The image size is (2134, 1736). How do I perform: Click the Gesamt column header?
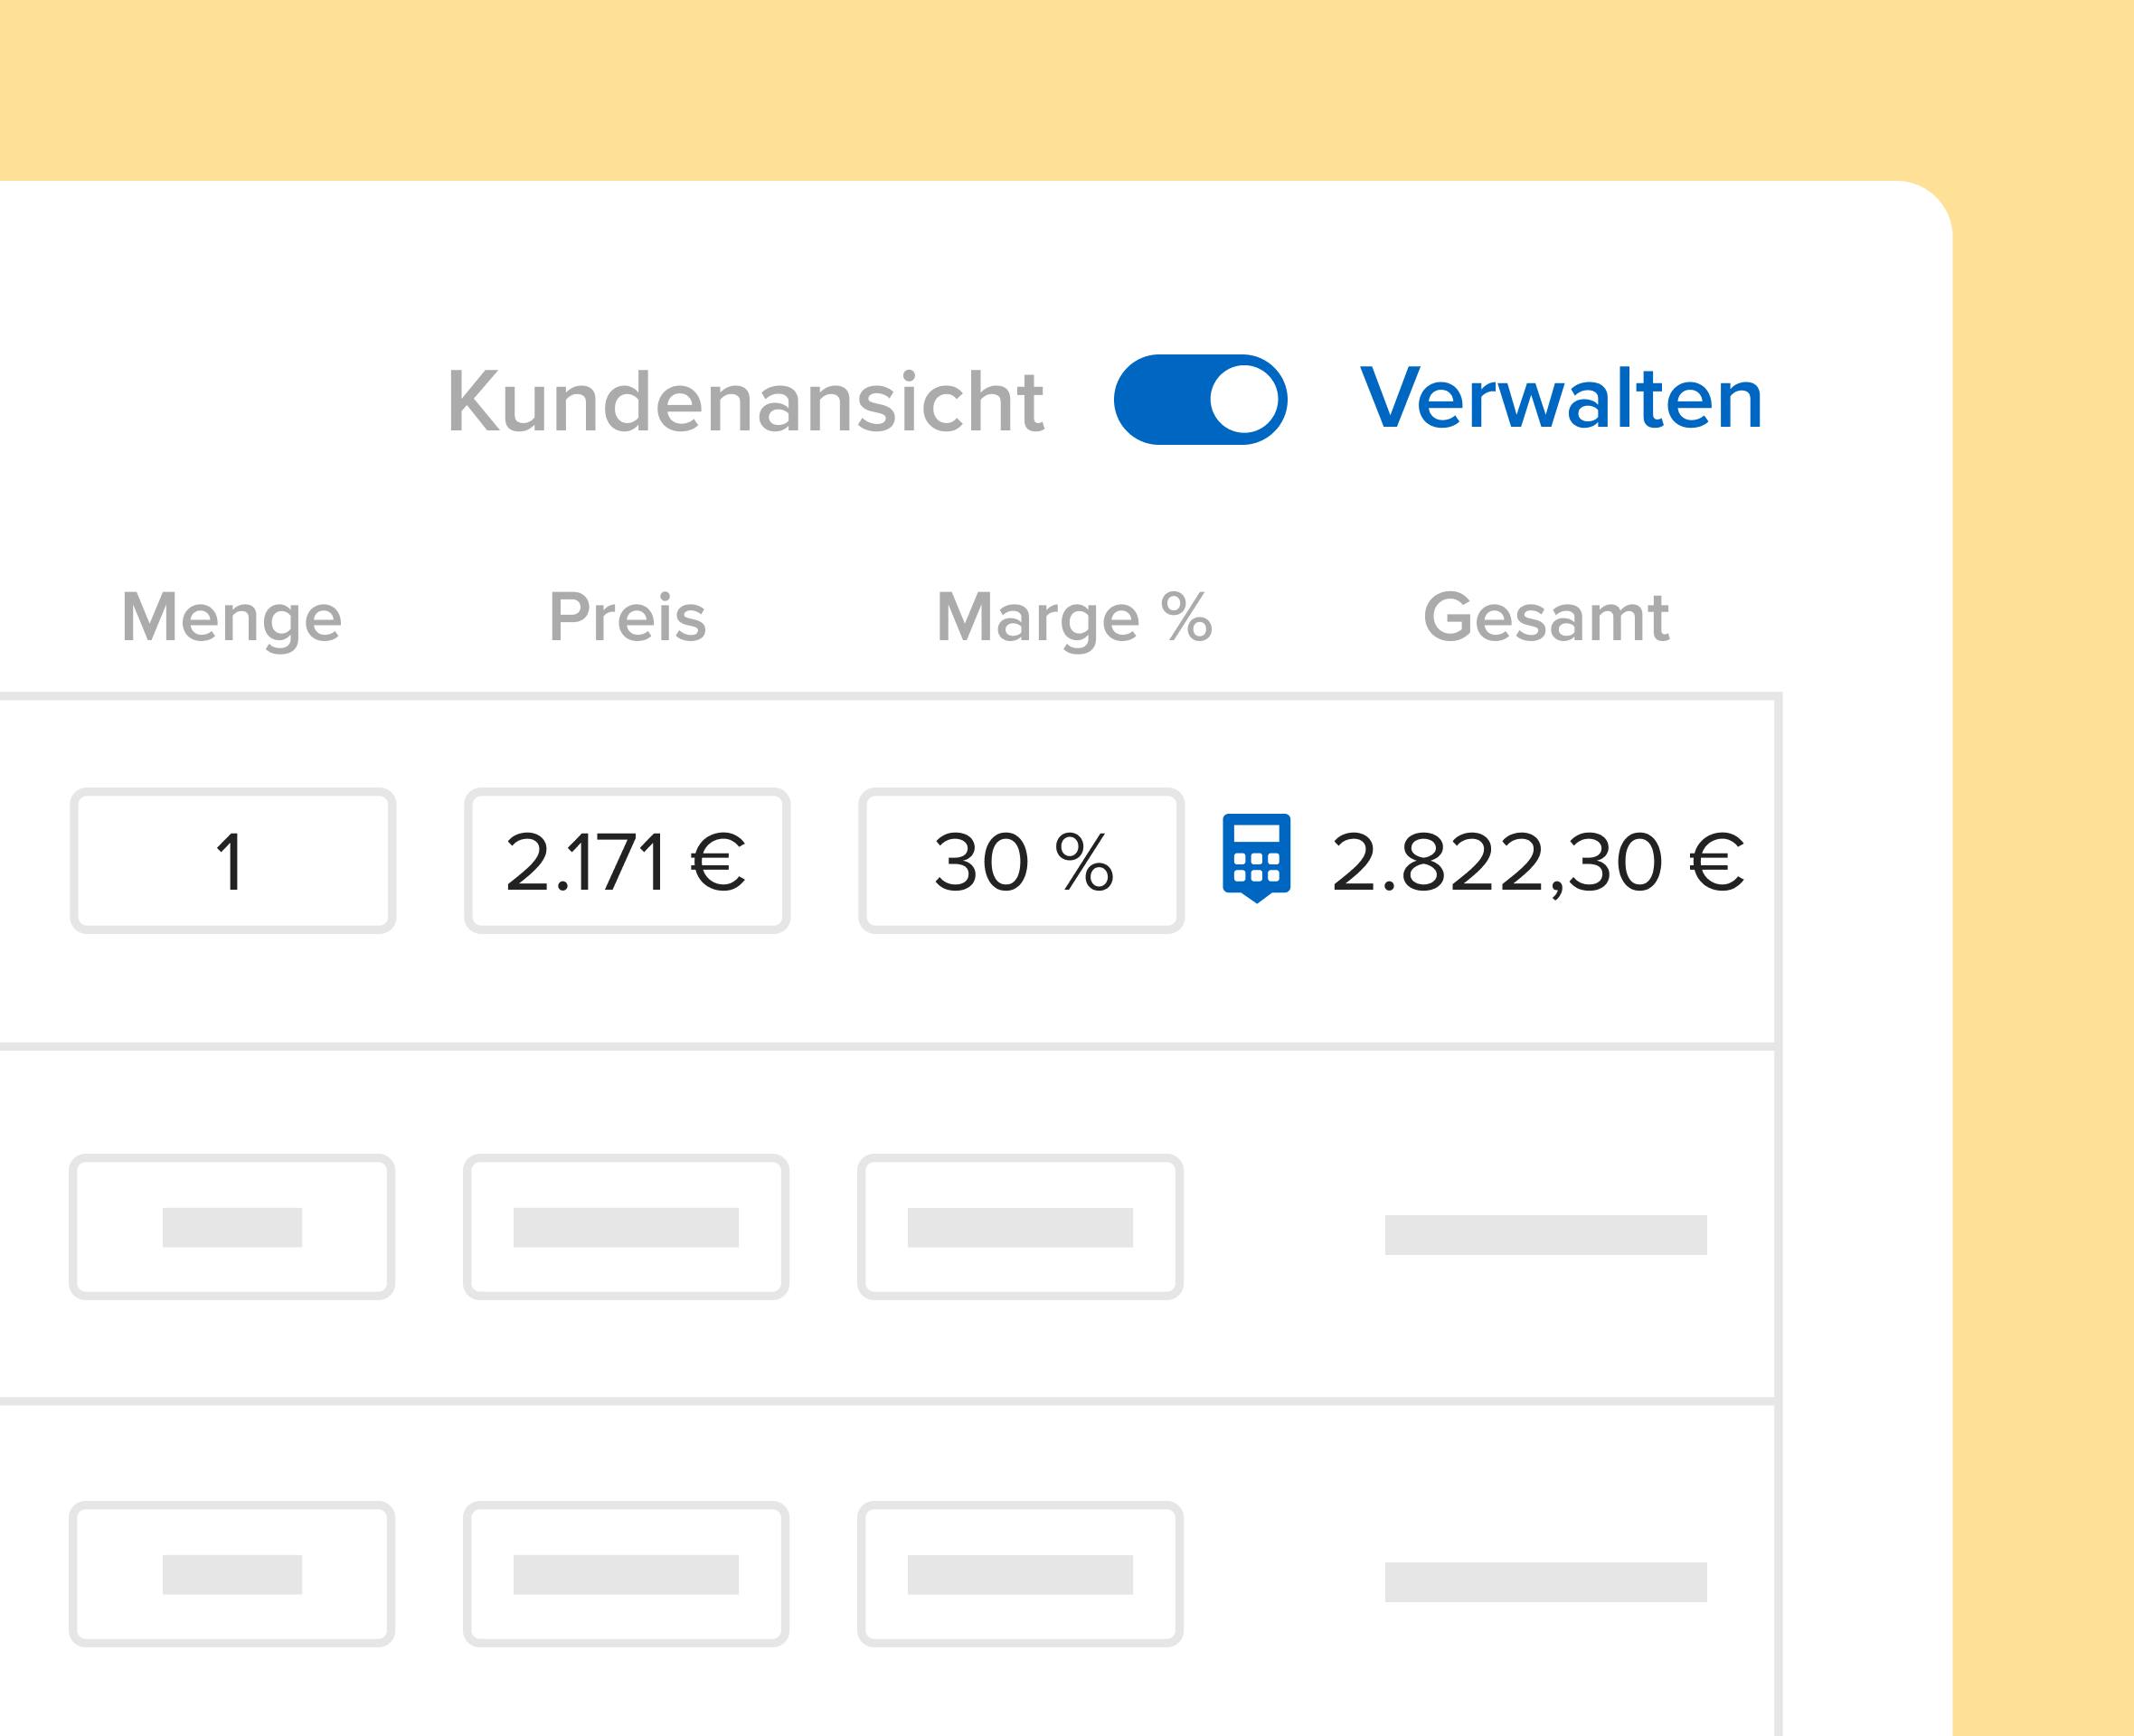point(1546,617)
